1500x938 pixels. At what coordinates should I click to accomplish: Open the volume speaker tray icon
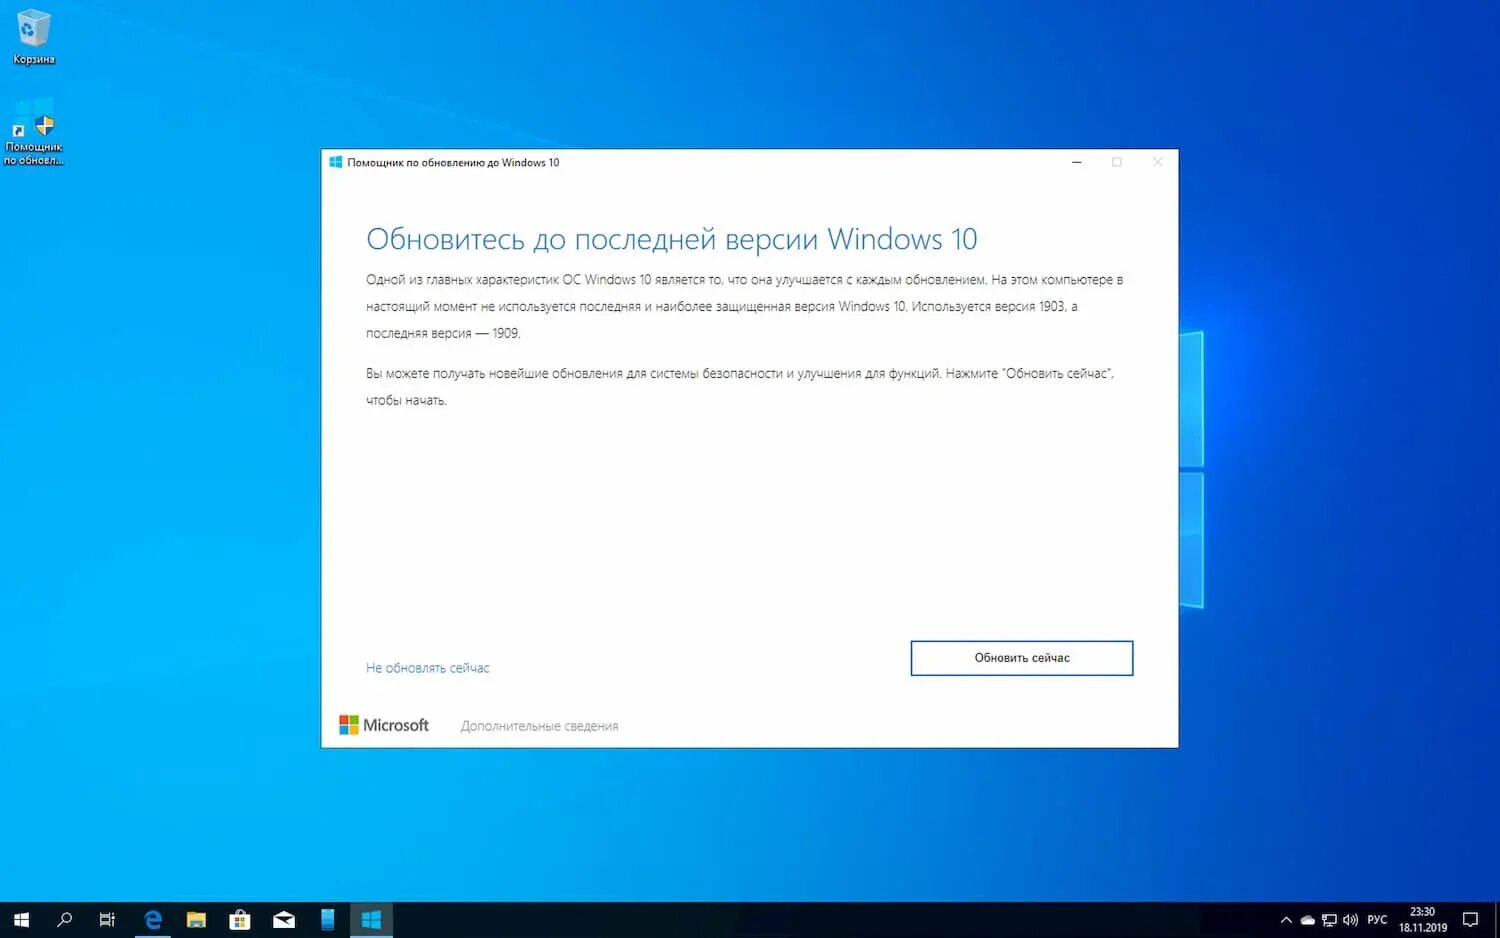coord(1350,920)
